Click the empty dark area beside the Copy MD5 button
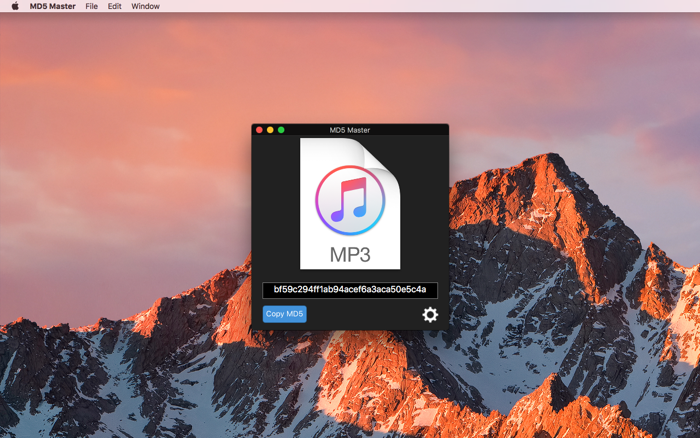The width and height of the screenshot is (700, 438). coord(364,314)
